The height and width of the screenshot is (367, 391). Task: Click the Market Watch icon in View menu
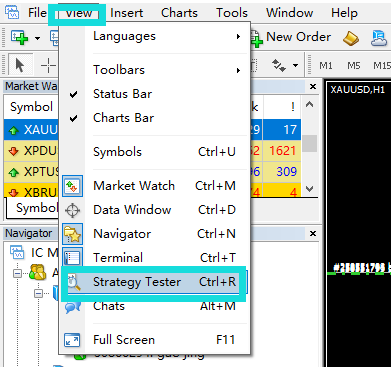click(72, 186)
